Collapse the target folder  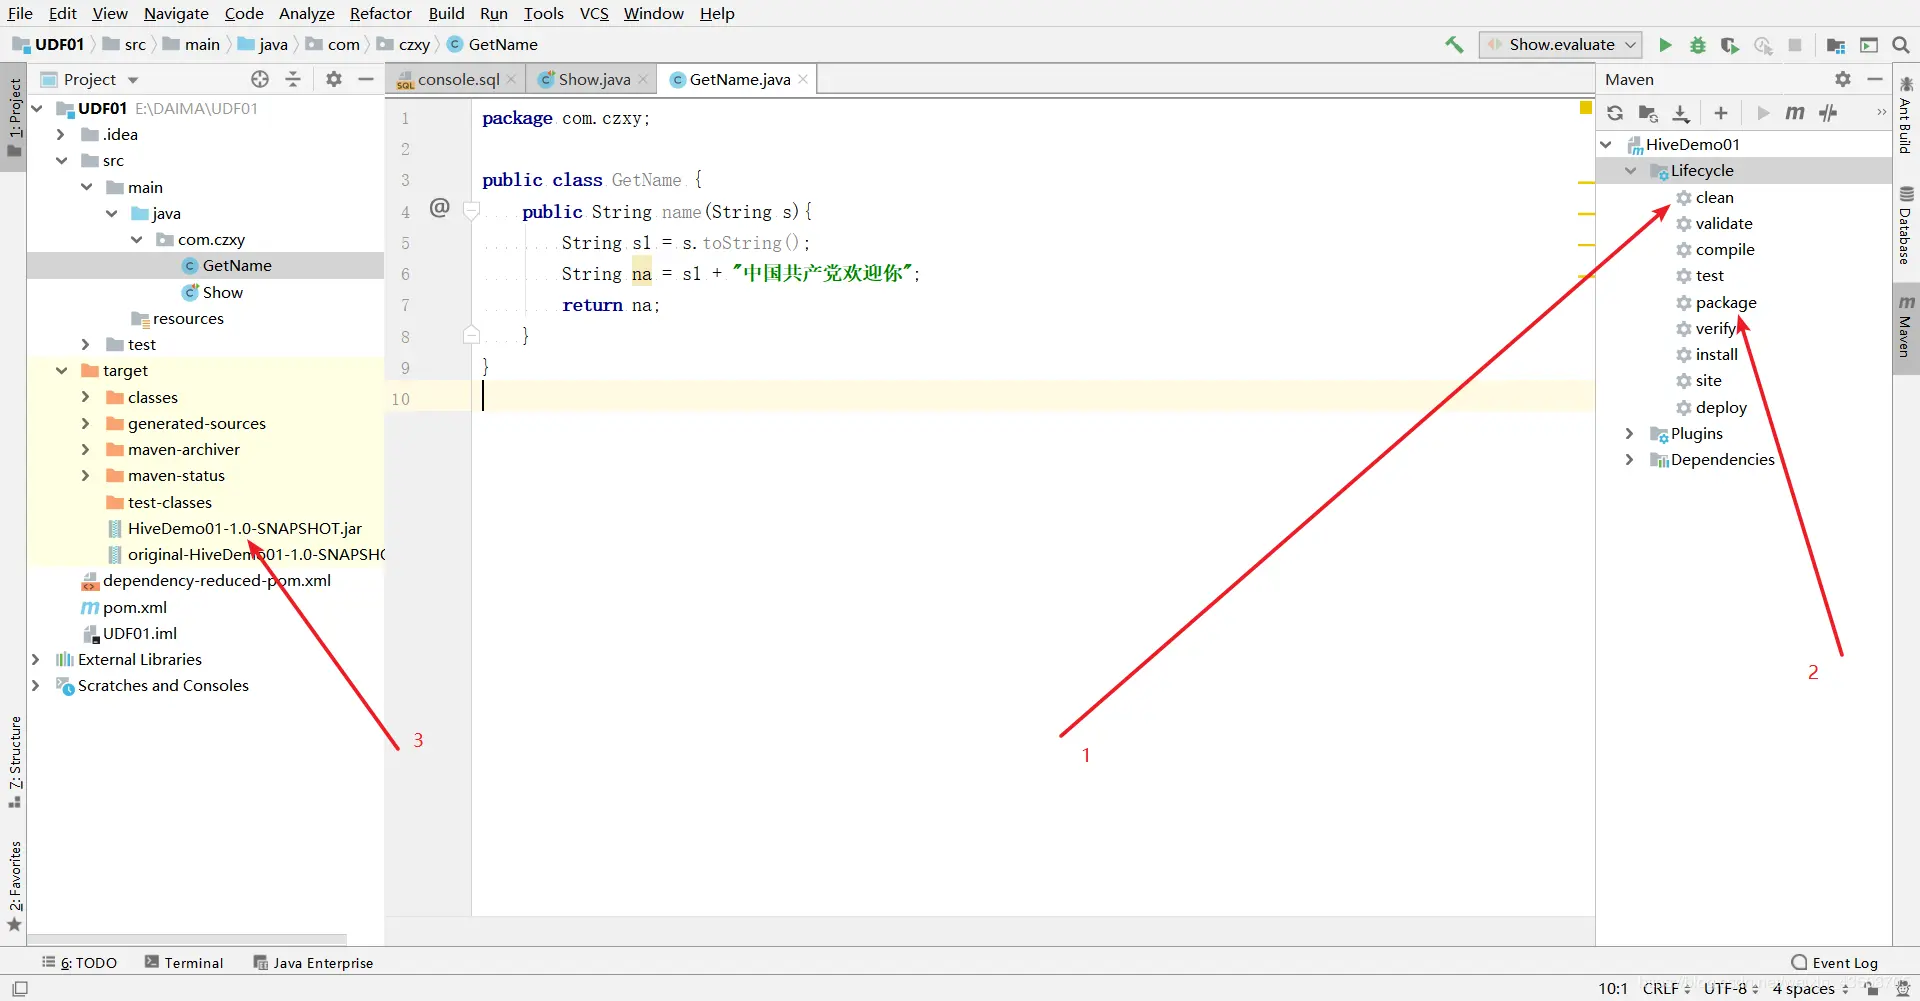tap(61, 371)
